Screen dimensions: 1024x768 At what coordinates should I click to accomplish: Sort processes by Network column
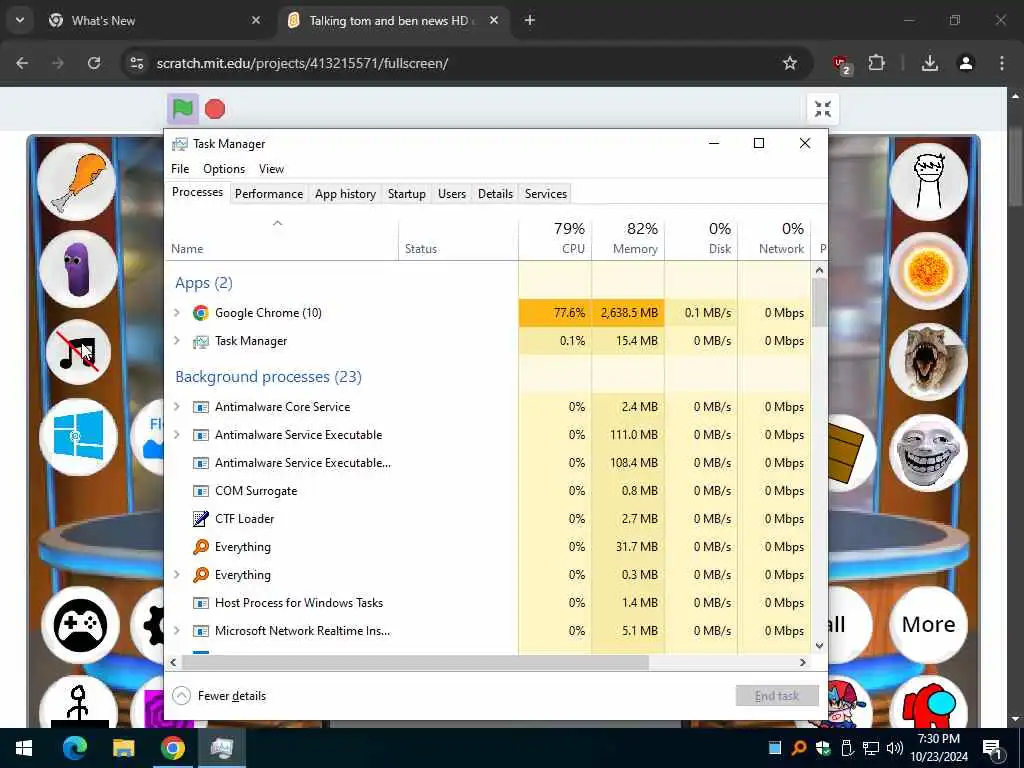[x=775, y=238]
